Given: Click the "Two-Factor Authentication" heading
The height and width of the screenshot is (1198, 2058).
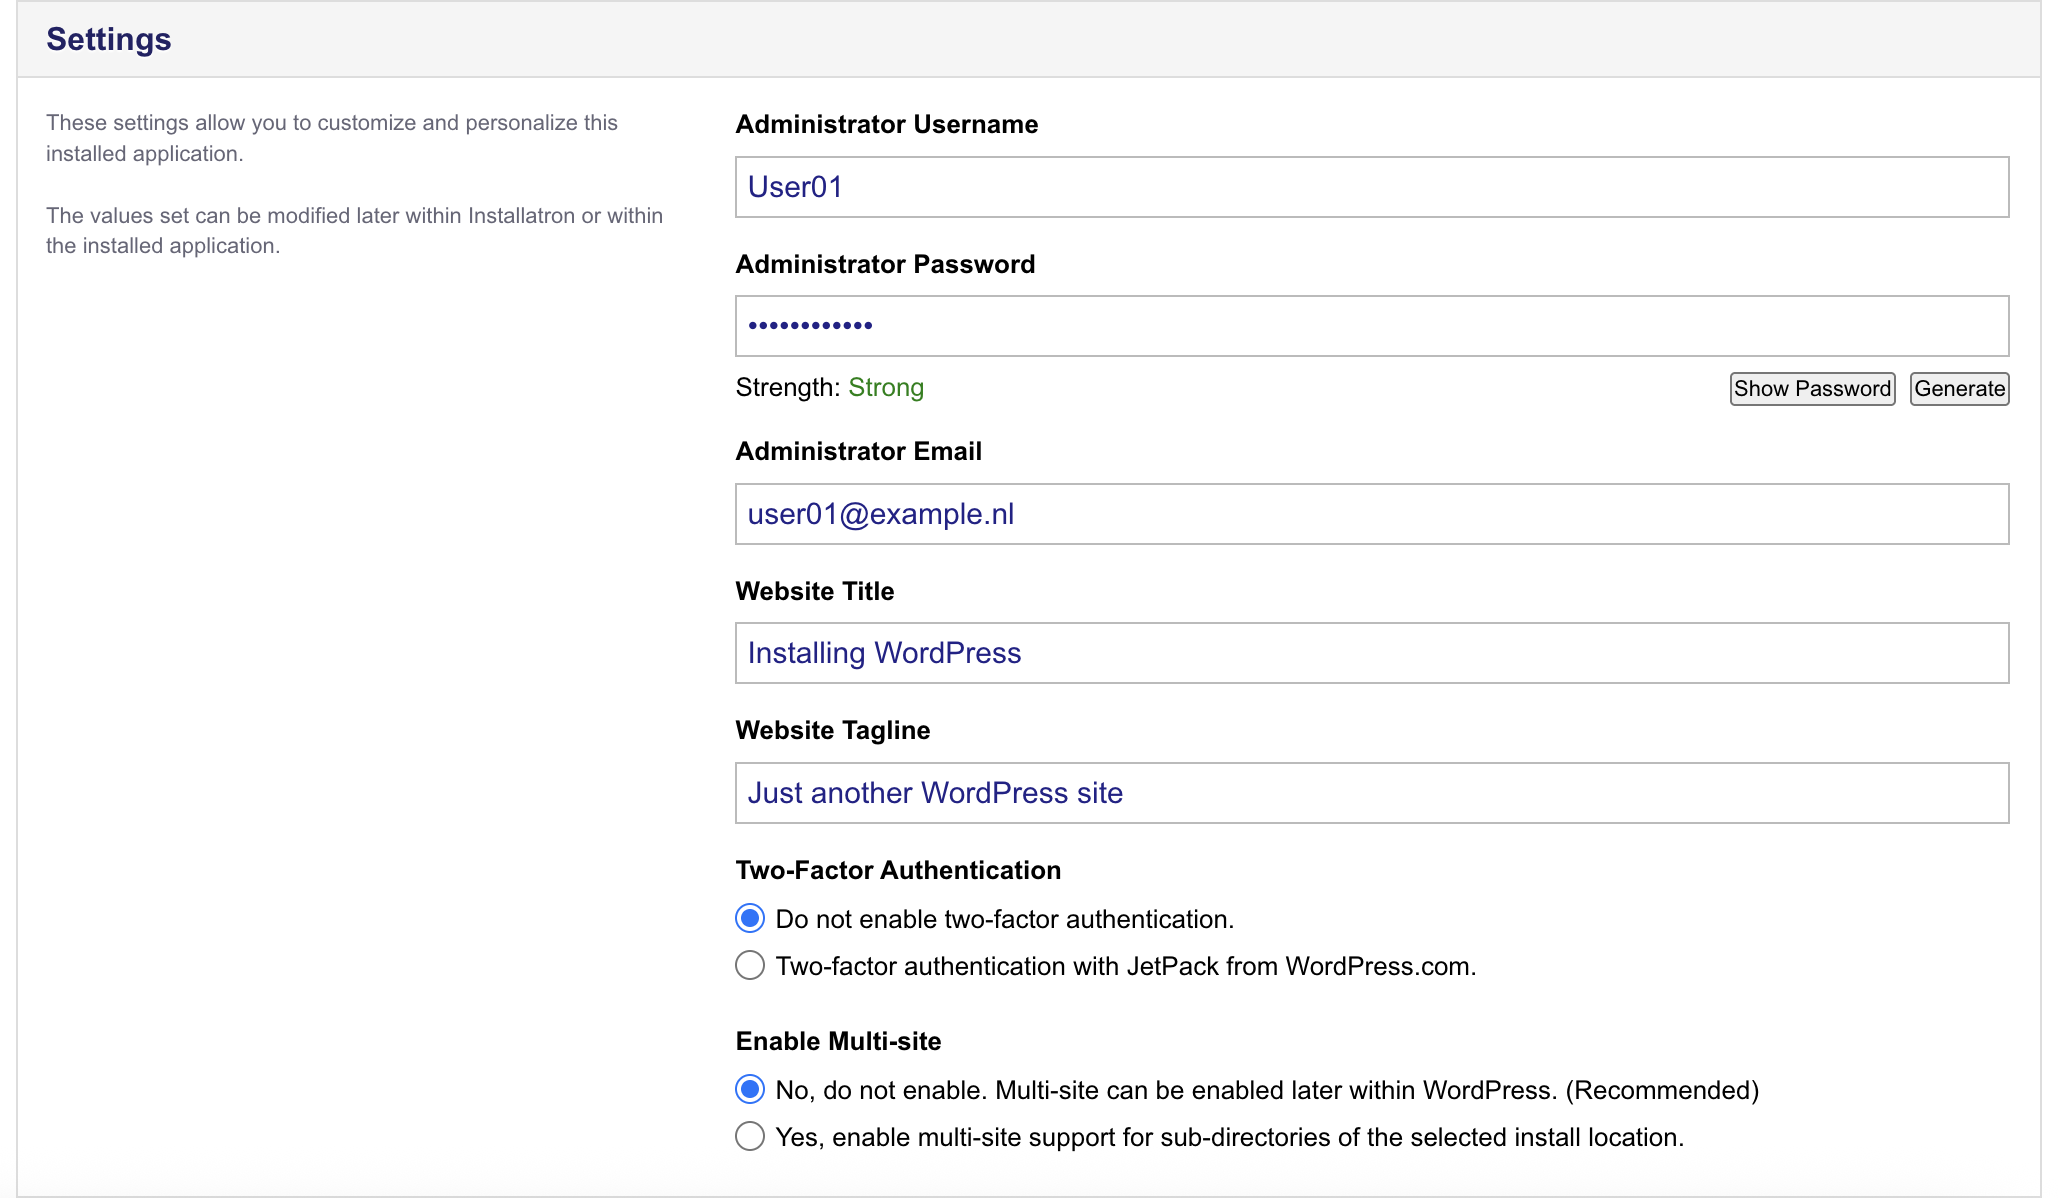Looking at the screenshot, I should [898, 870].
